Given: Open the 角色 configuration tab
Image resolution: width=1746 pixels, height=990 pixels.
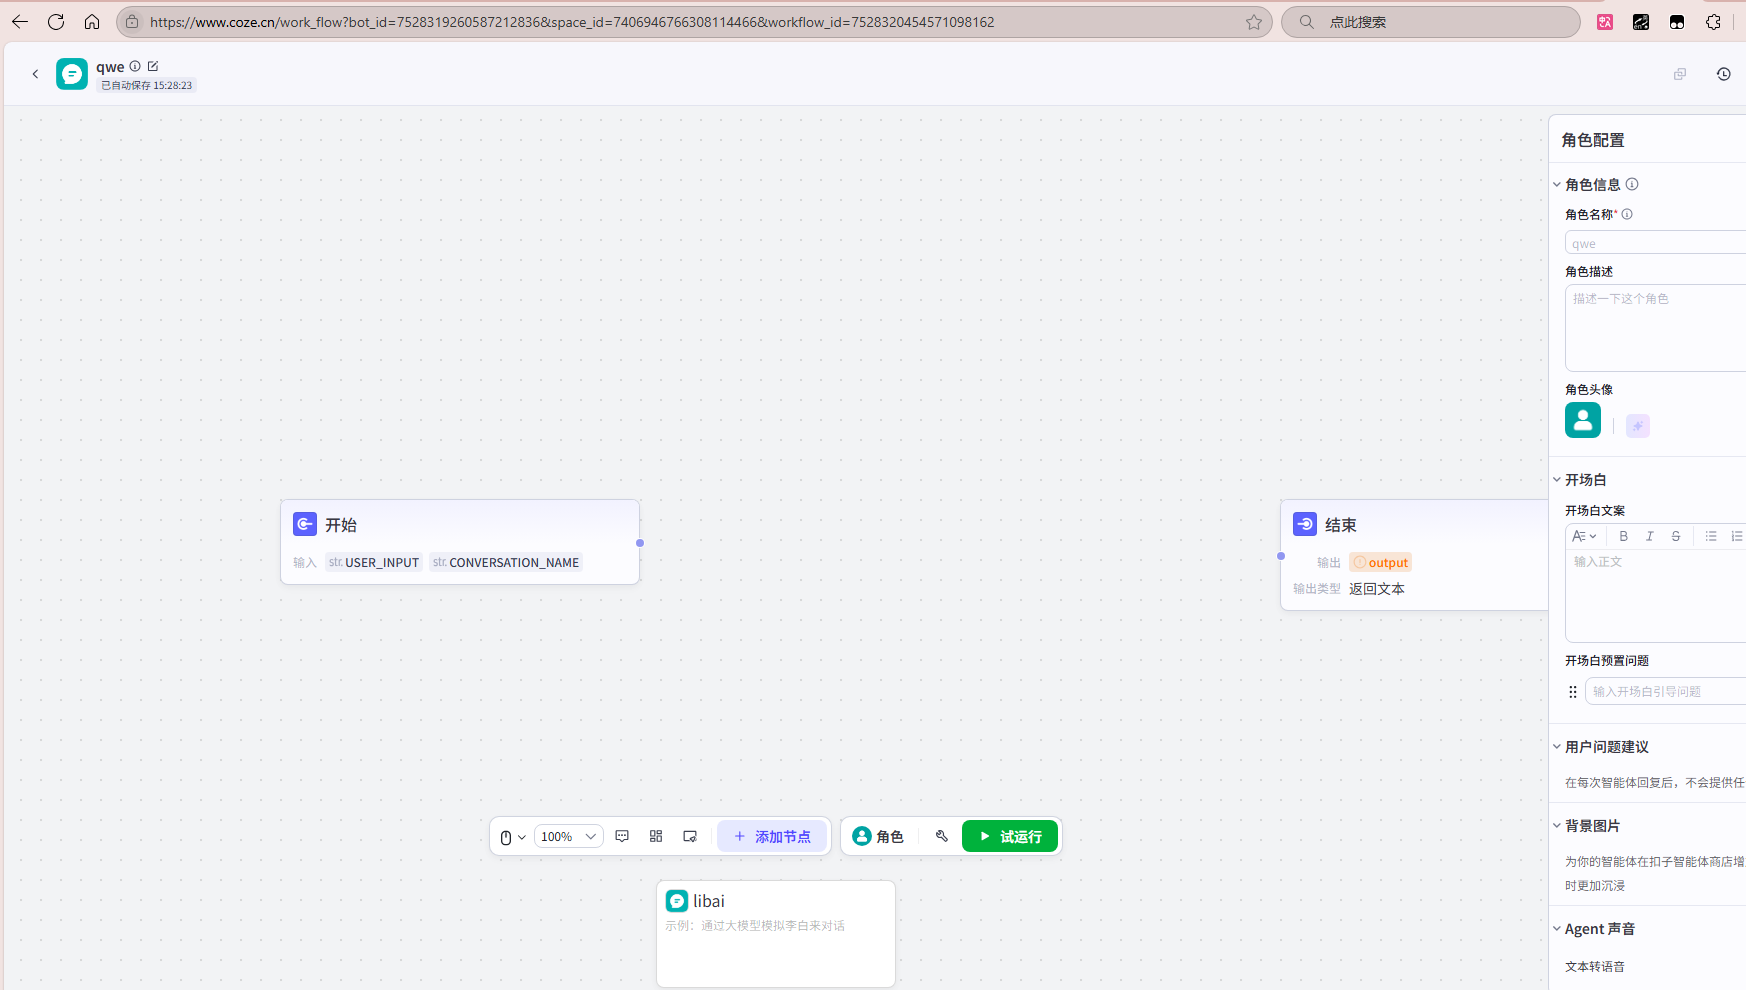Looking at the screenshot, I should tap(878, 836).
